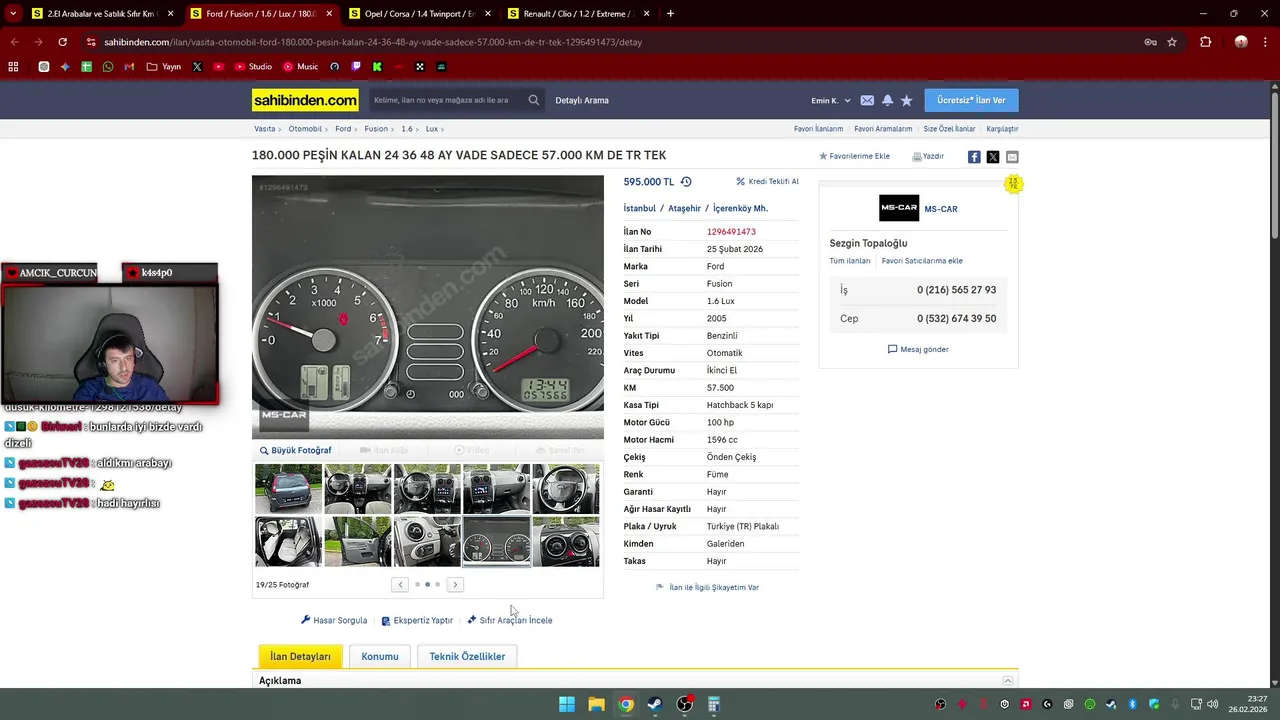Click Mesaj gönder link
This screenshot has height=720, width=1280.
click(x=918, y=350)
